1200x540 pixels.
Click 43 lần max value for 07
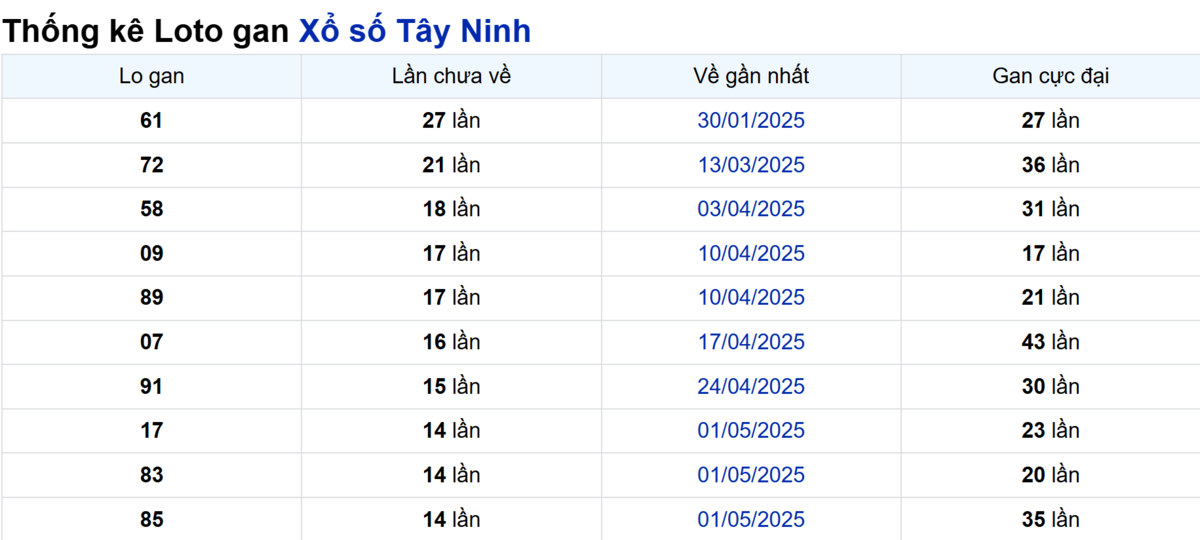[x=1051, y=342]
